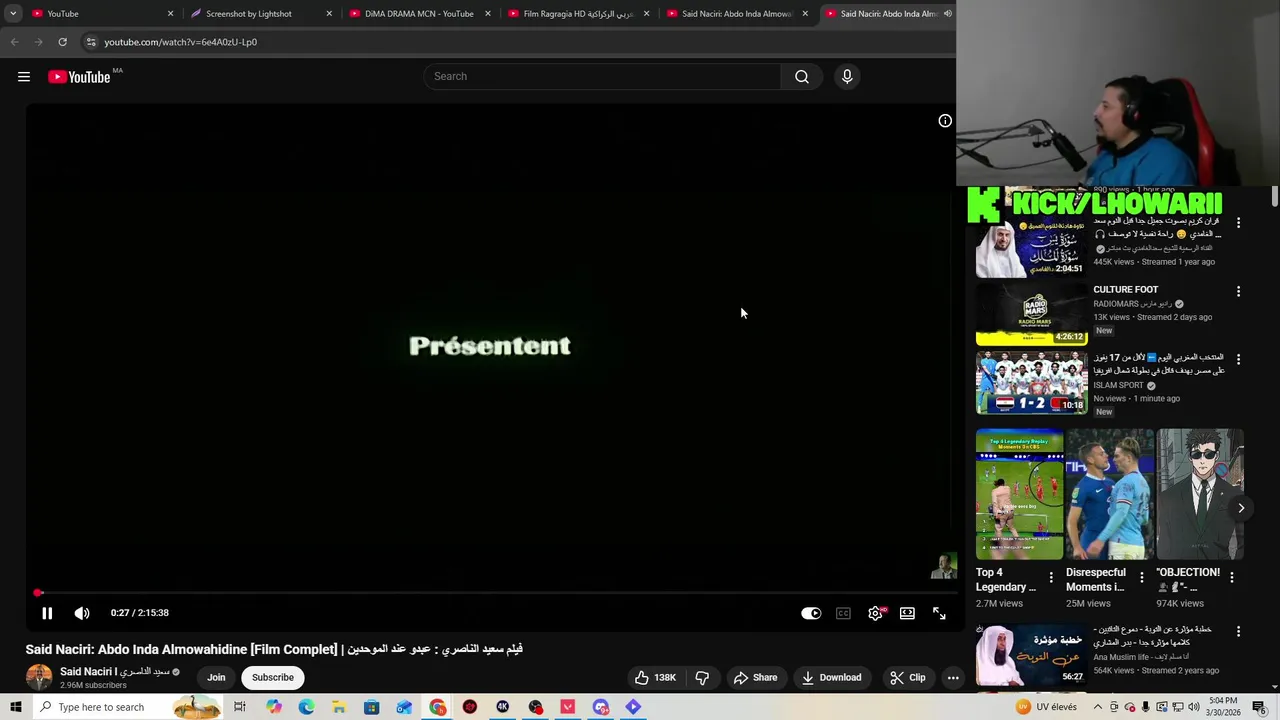Toggle subtitles closed captions button
Viewport: 1280px width, 720px height.
843,613
